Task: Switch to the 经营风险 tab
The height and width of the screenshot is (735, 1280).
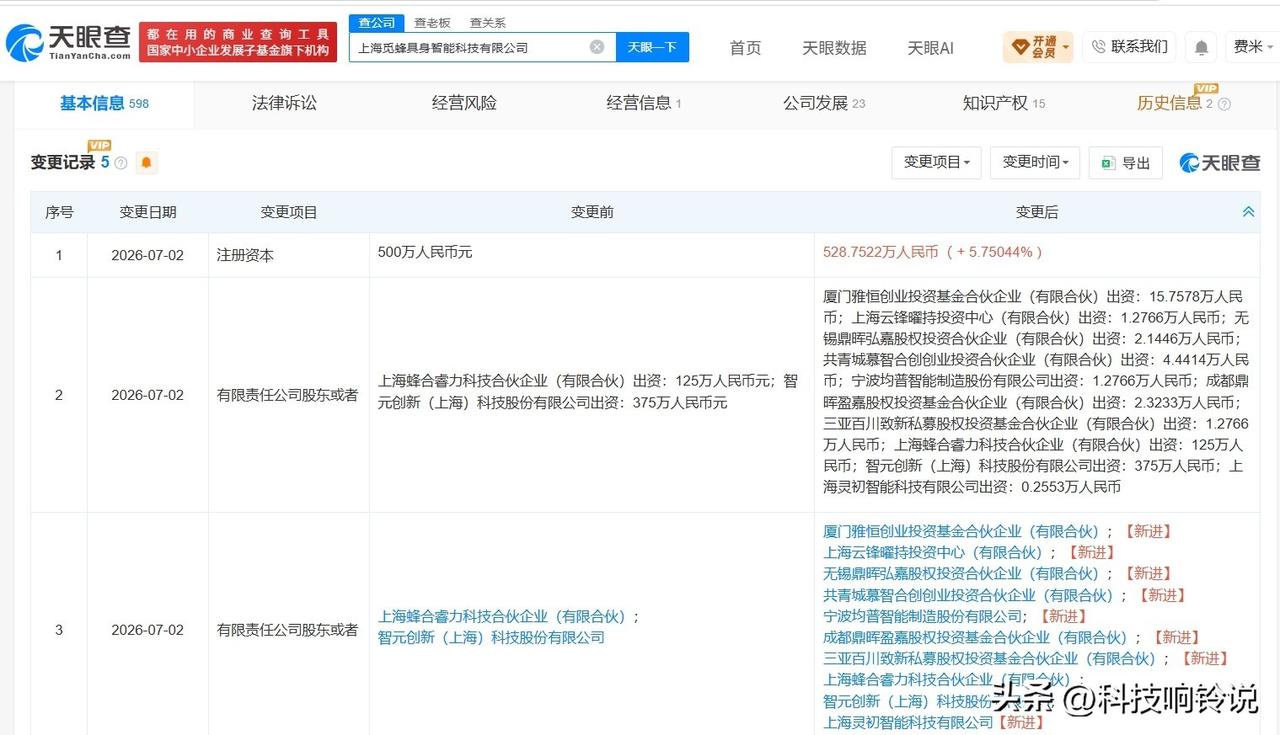Action: pos(464,103)
